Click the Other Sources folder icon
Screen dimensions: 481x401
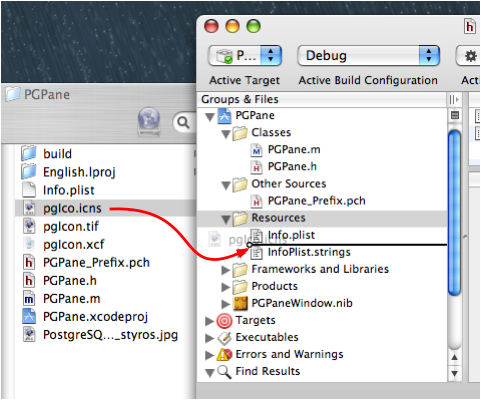(x=240, y=184)
